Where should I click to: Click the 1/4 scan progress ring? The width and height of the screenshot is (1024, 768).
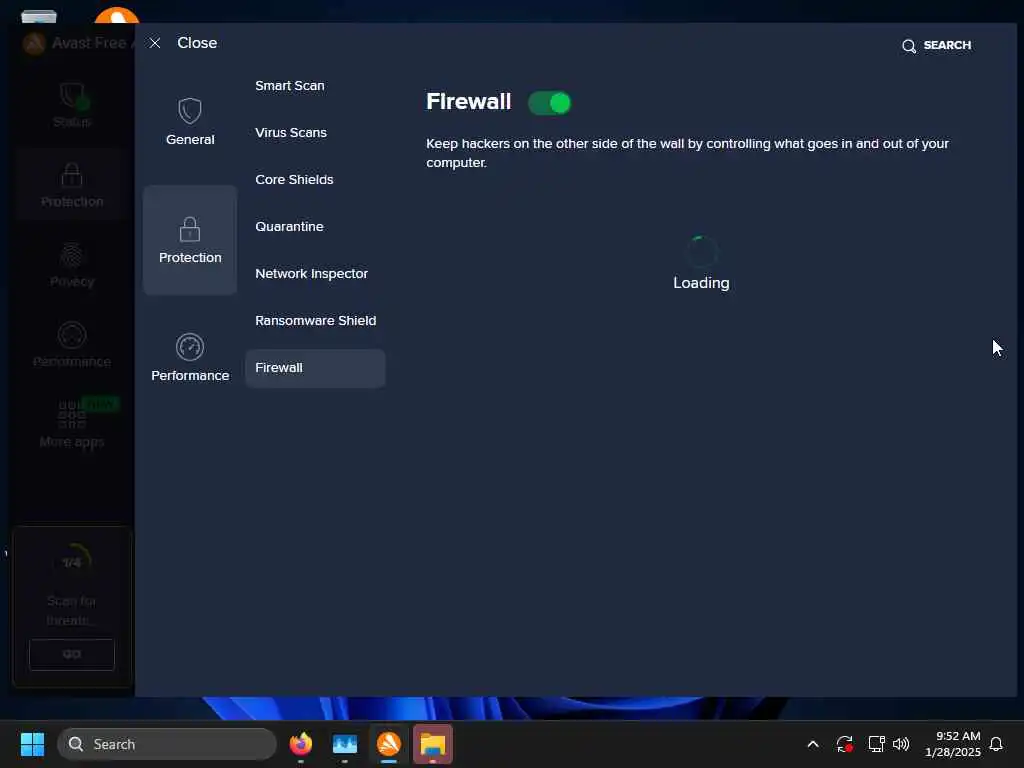pos(72,562)
